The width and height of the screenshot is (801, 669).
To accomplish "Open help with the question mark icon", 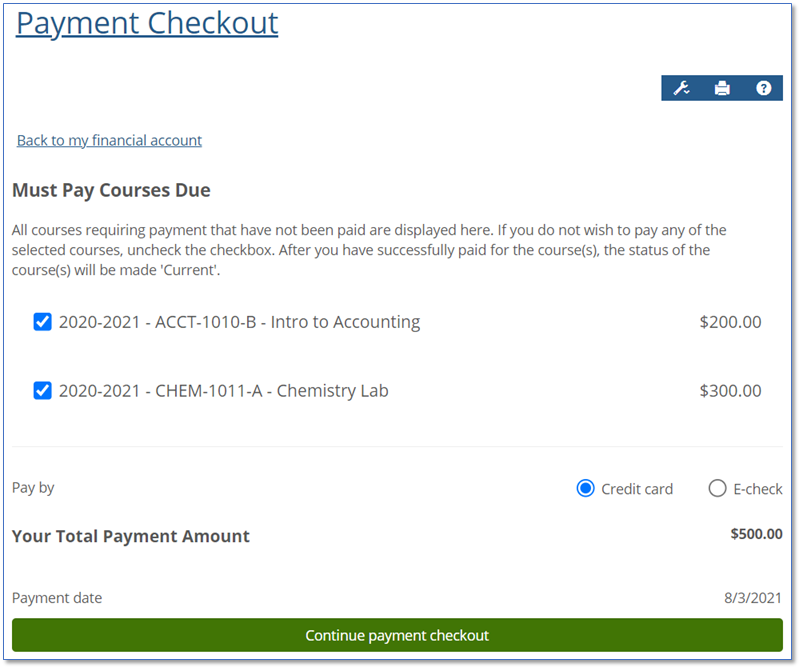I will point(763,88).
